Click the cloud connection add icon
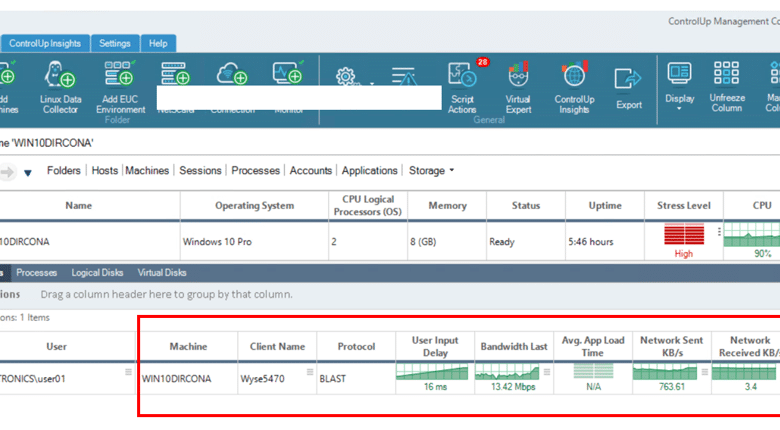This screenshot has width=780, height=430. (232, 74)
